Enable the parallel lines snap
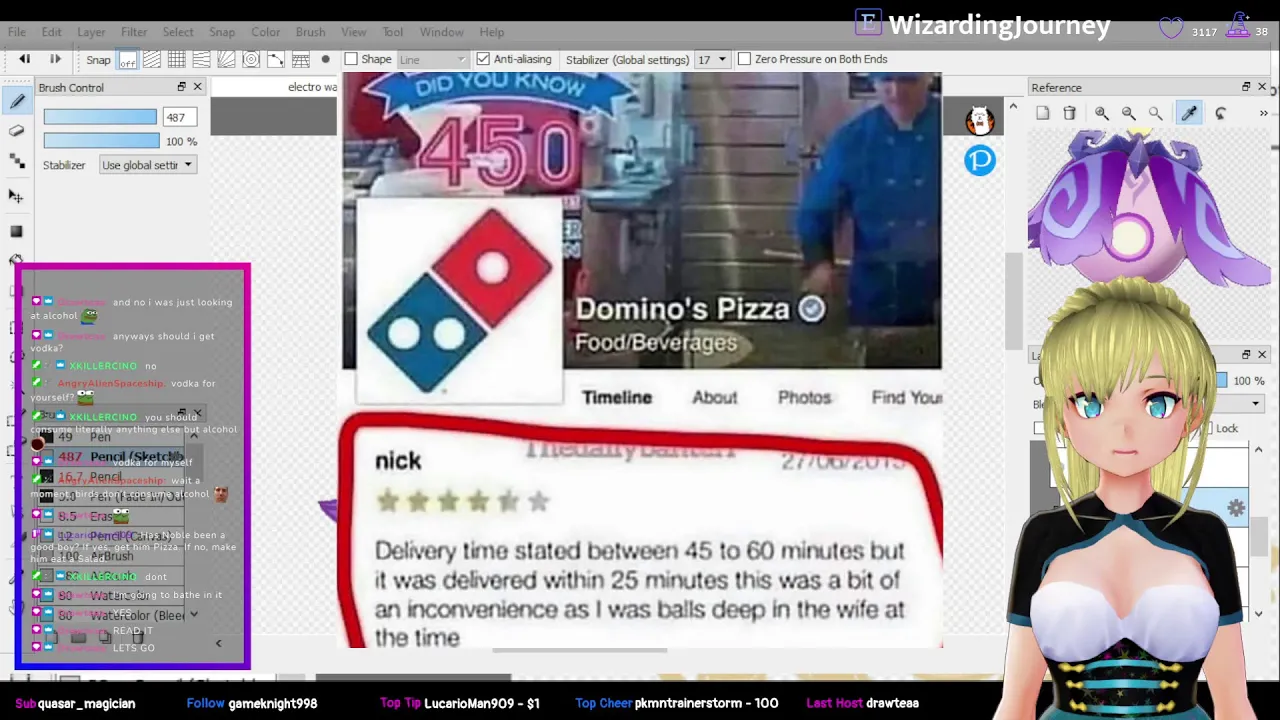 pyautogui.click(x=152, y=60)
